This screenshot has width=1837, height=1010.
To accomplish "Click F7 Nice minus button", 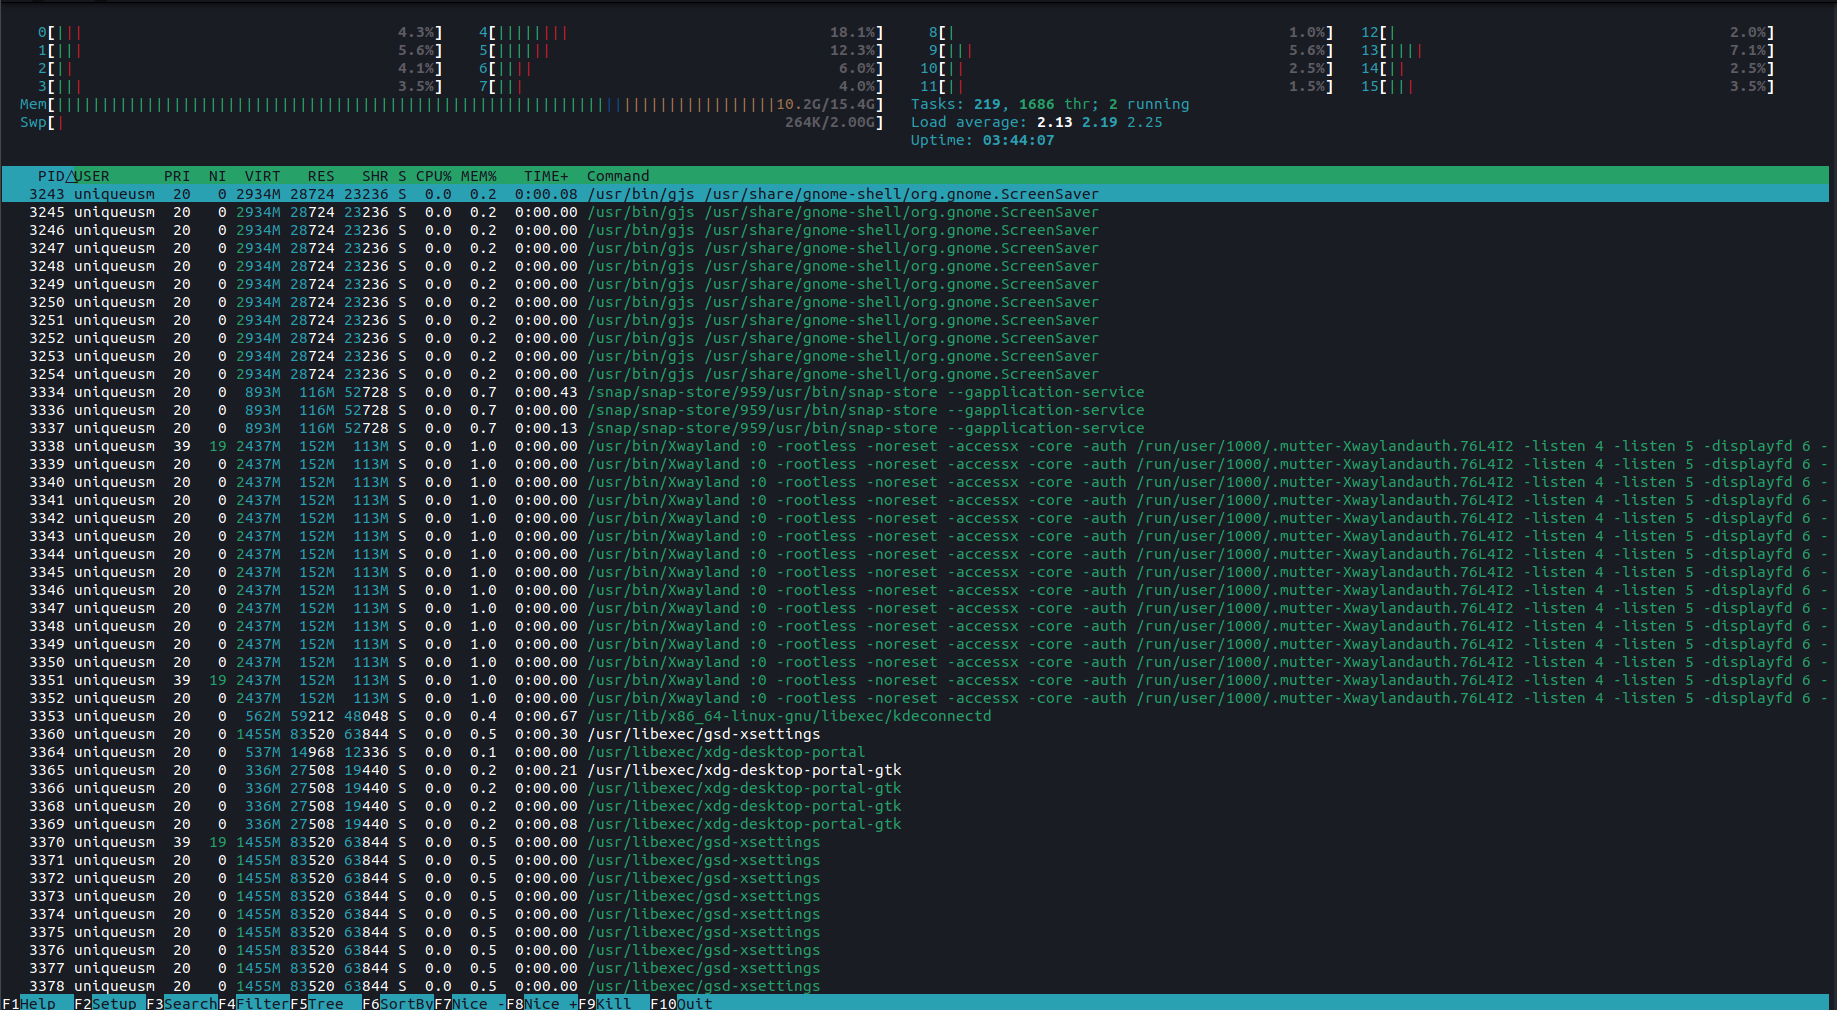I will [x=470, y=1003].
